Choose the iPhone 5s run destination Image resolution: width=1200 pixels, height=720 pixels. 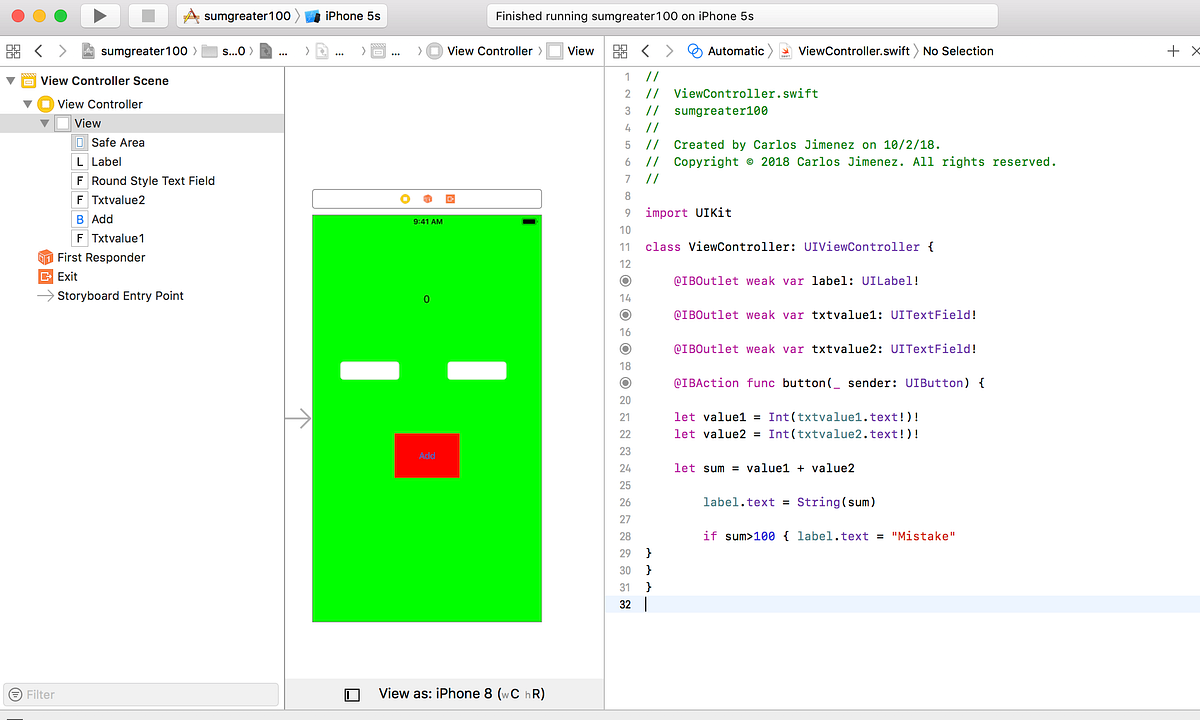pyautogui.click(x=344, y=16)
